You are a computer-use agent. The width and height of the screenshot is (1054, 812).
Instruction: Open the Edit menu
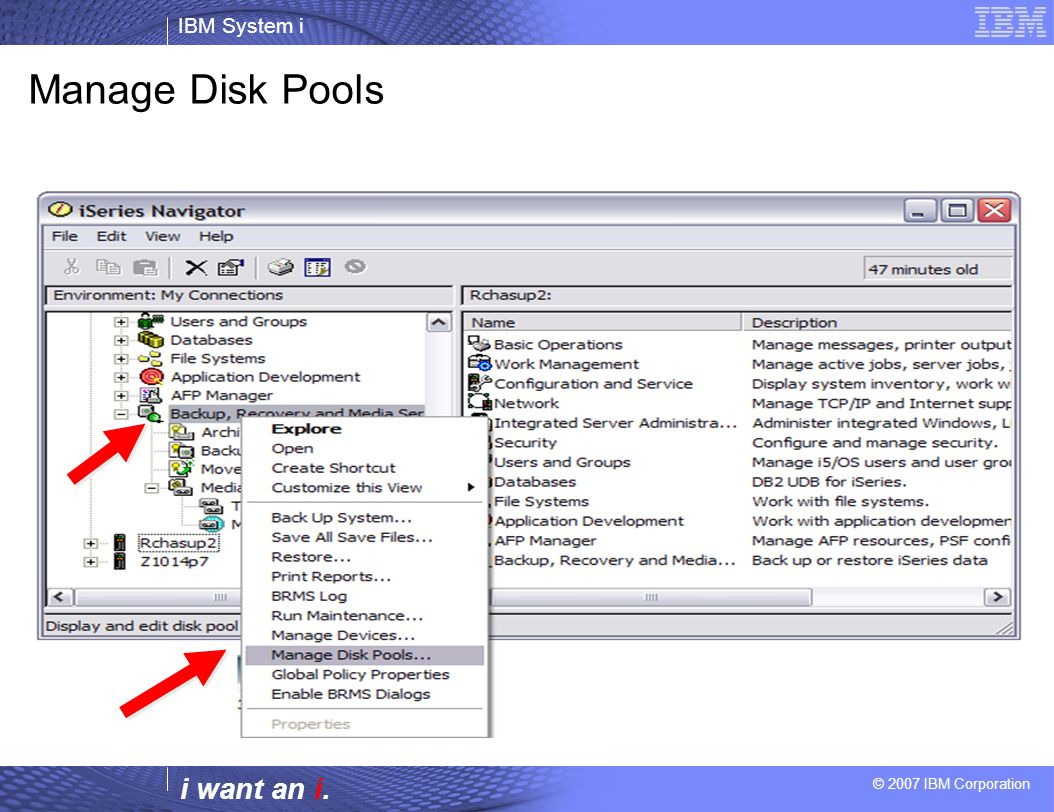pyautogui.click(x=111, y=237)
